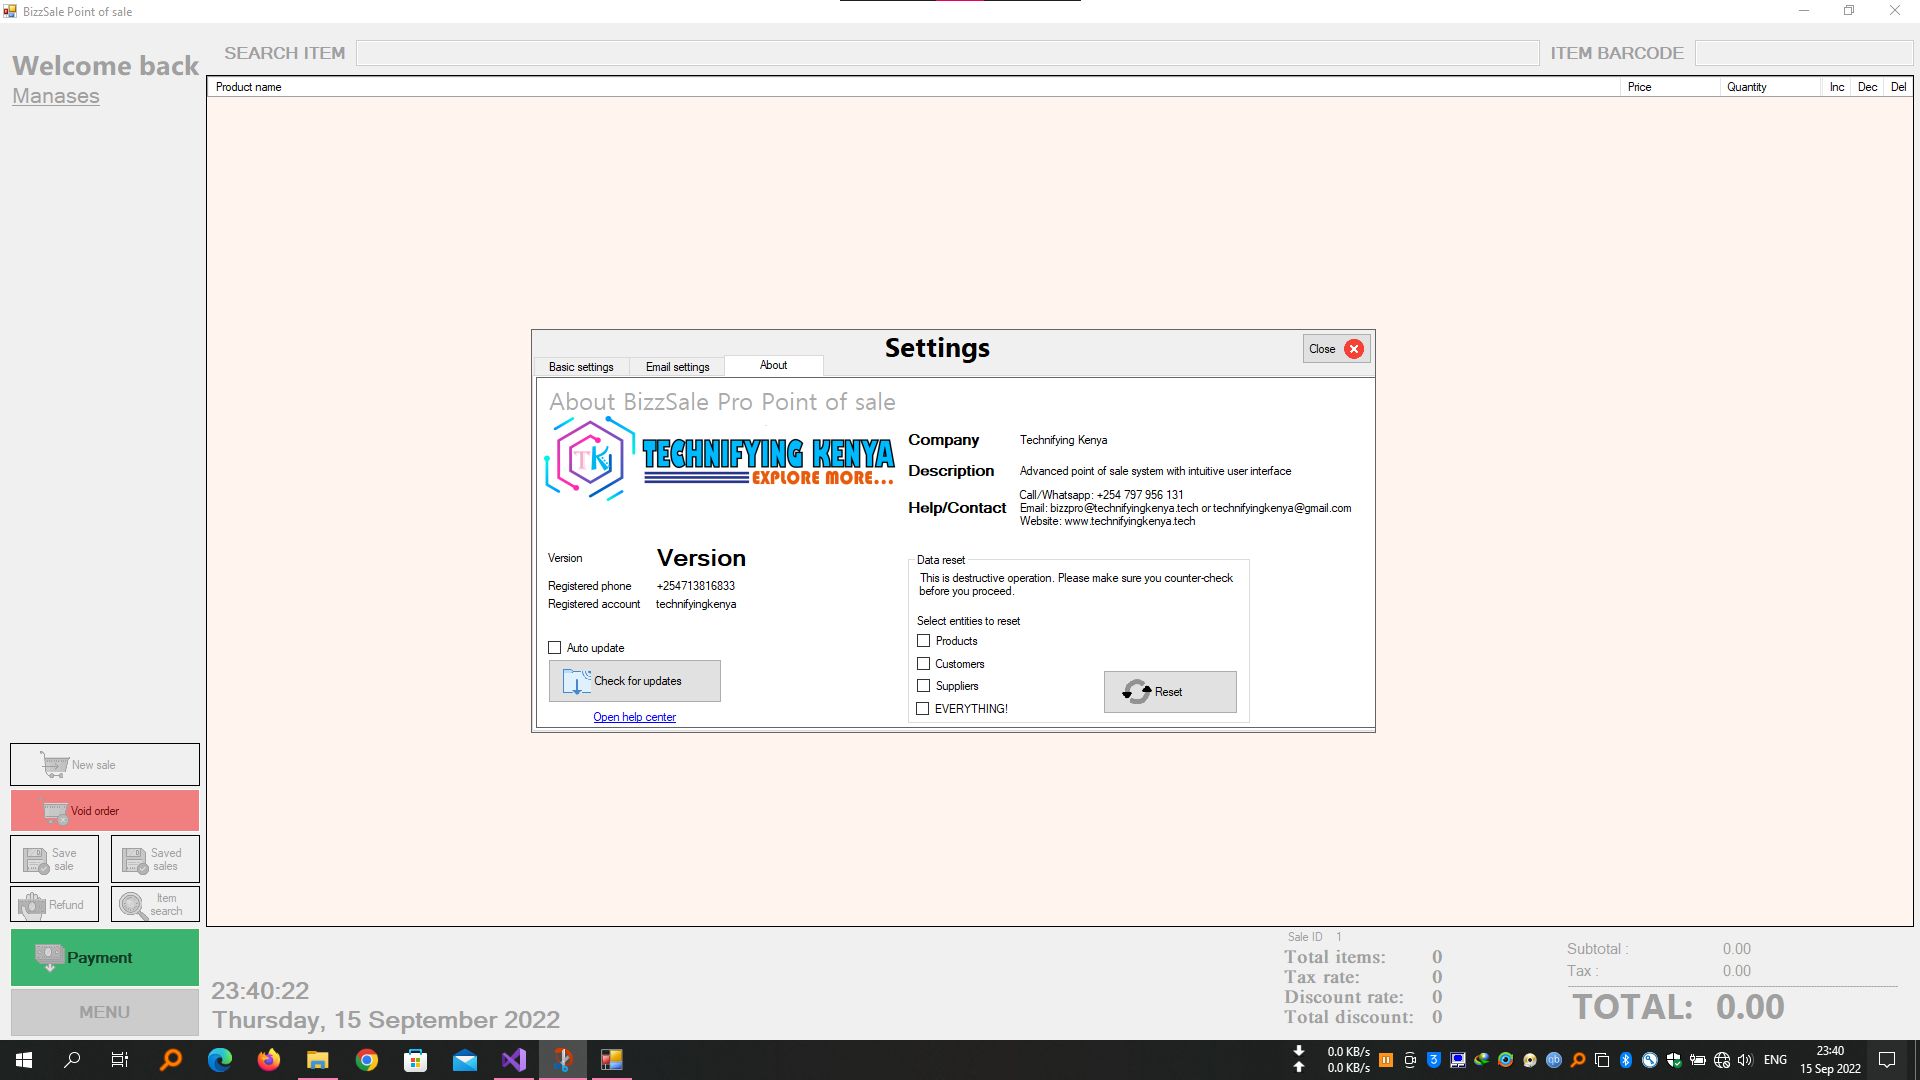This screenshot has height=1080, width=1920.
Task: Check the Customers reset checkbox
Action: coord(924,663)
